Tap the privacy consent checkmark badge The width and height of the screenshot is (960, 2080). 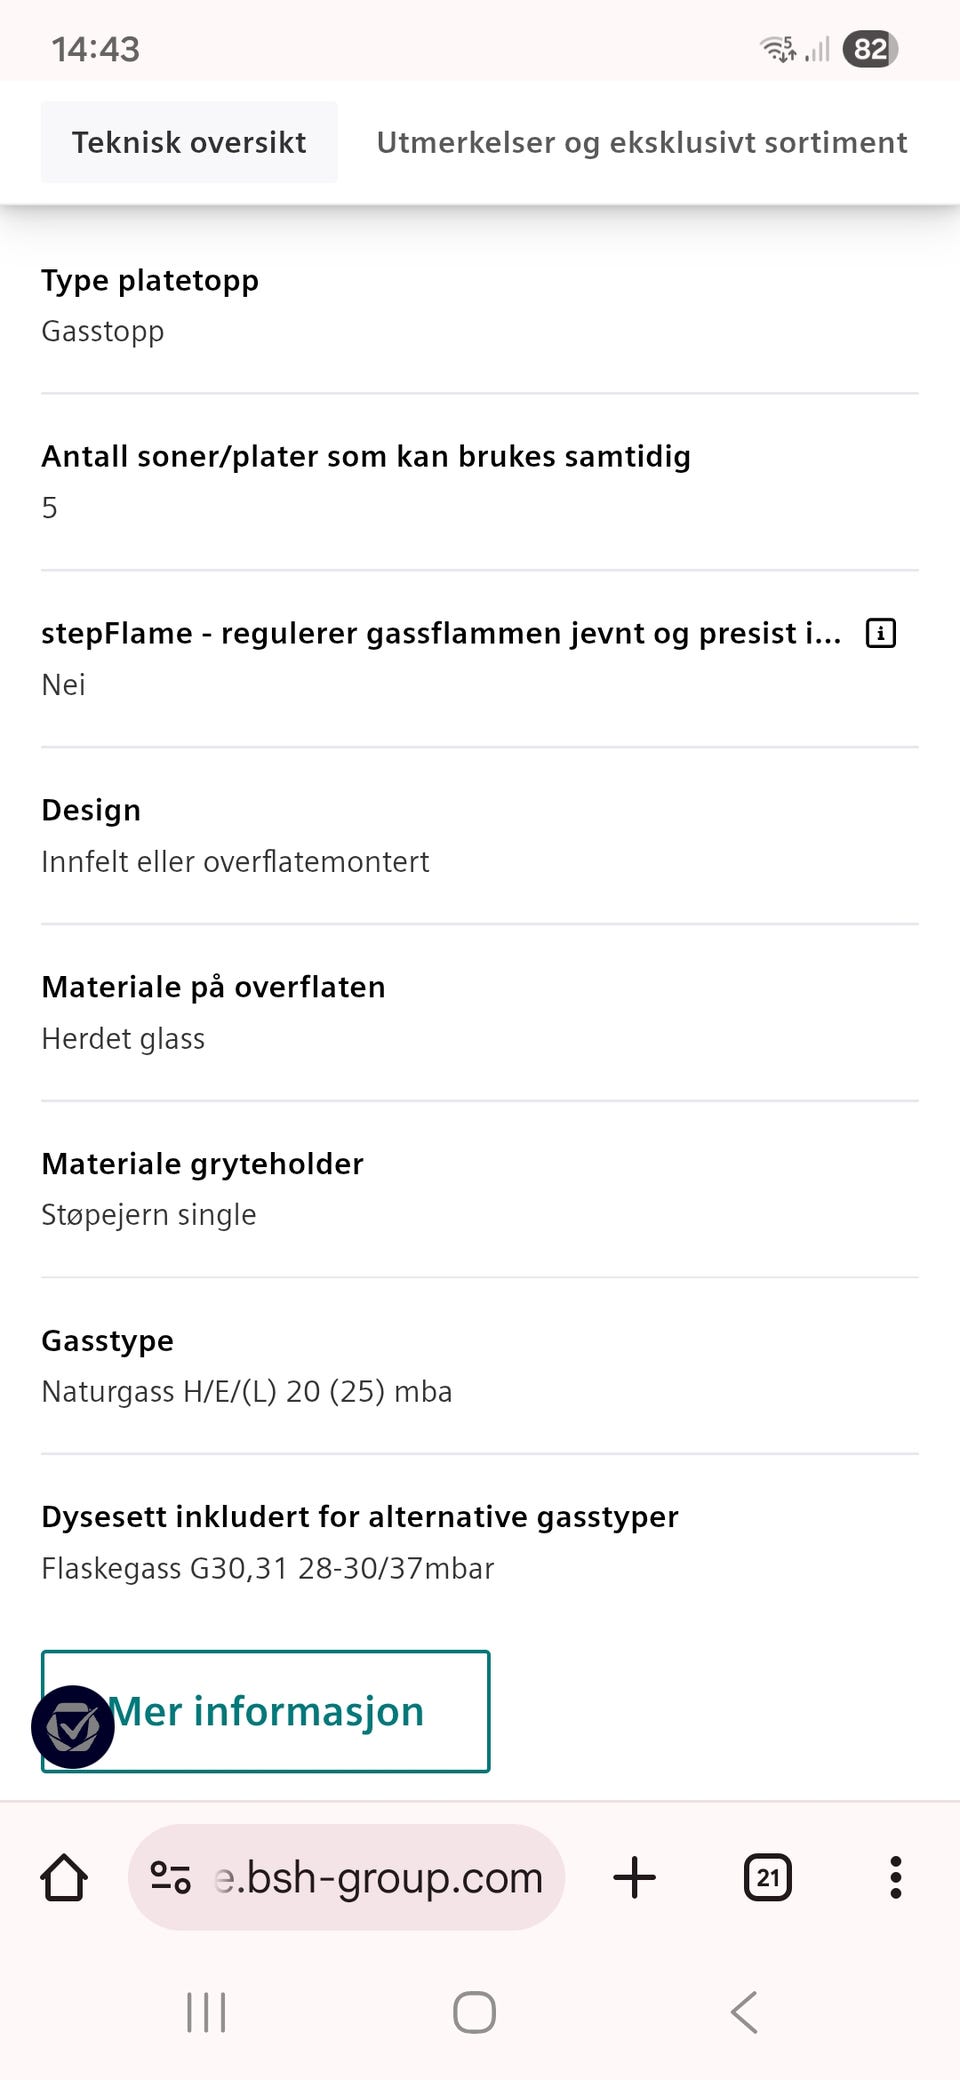73,1725
